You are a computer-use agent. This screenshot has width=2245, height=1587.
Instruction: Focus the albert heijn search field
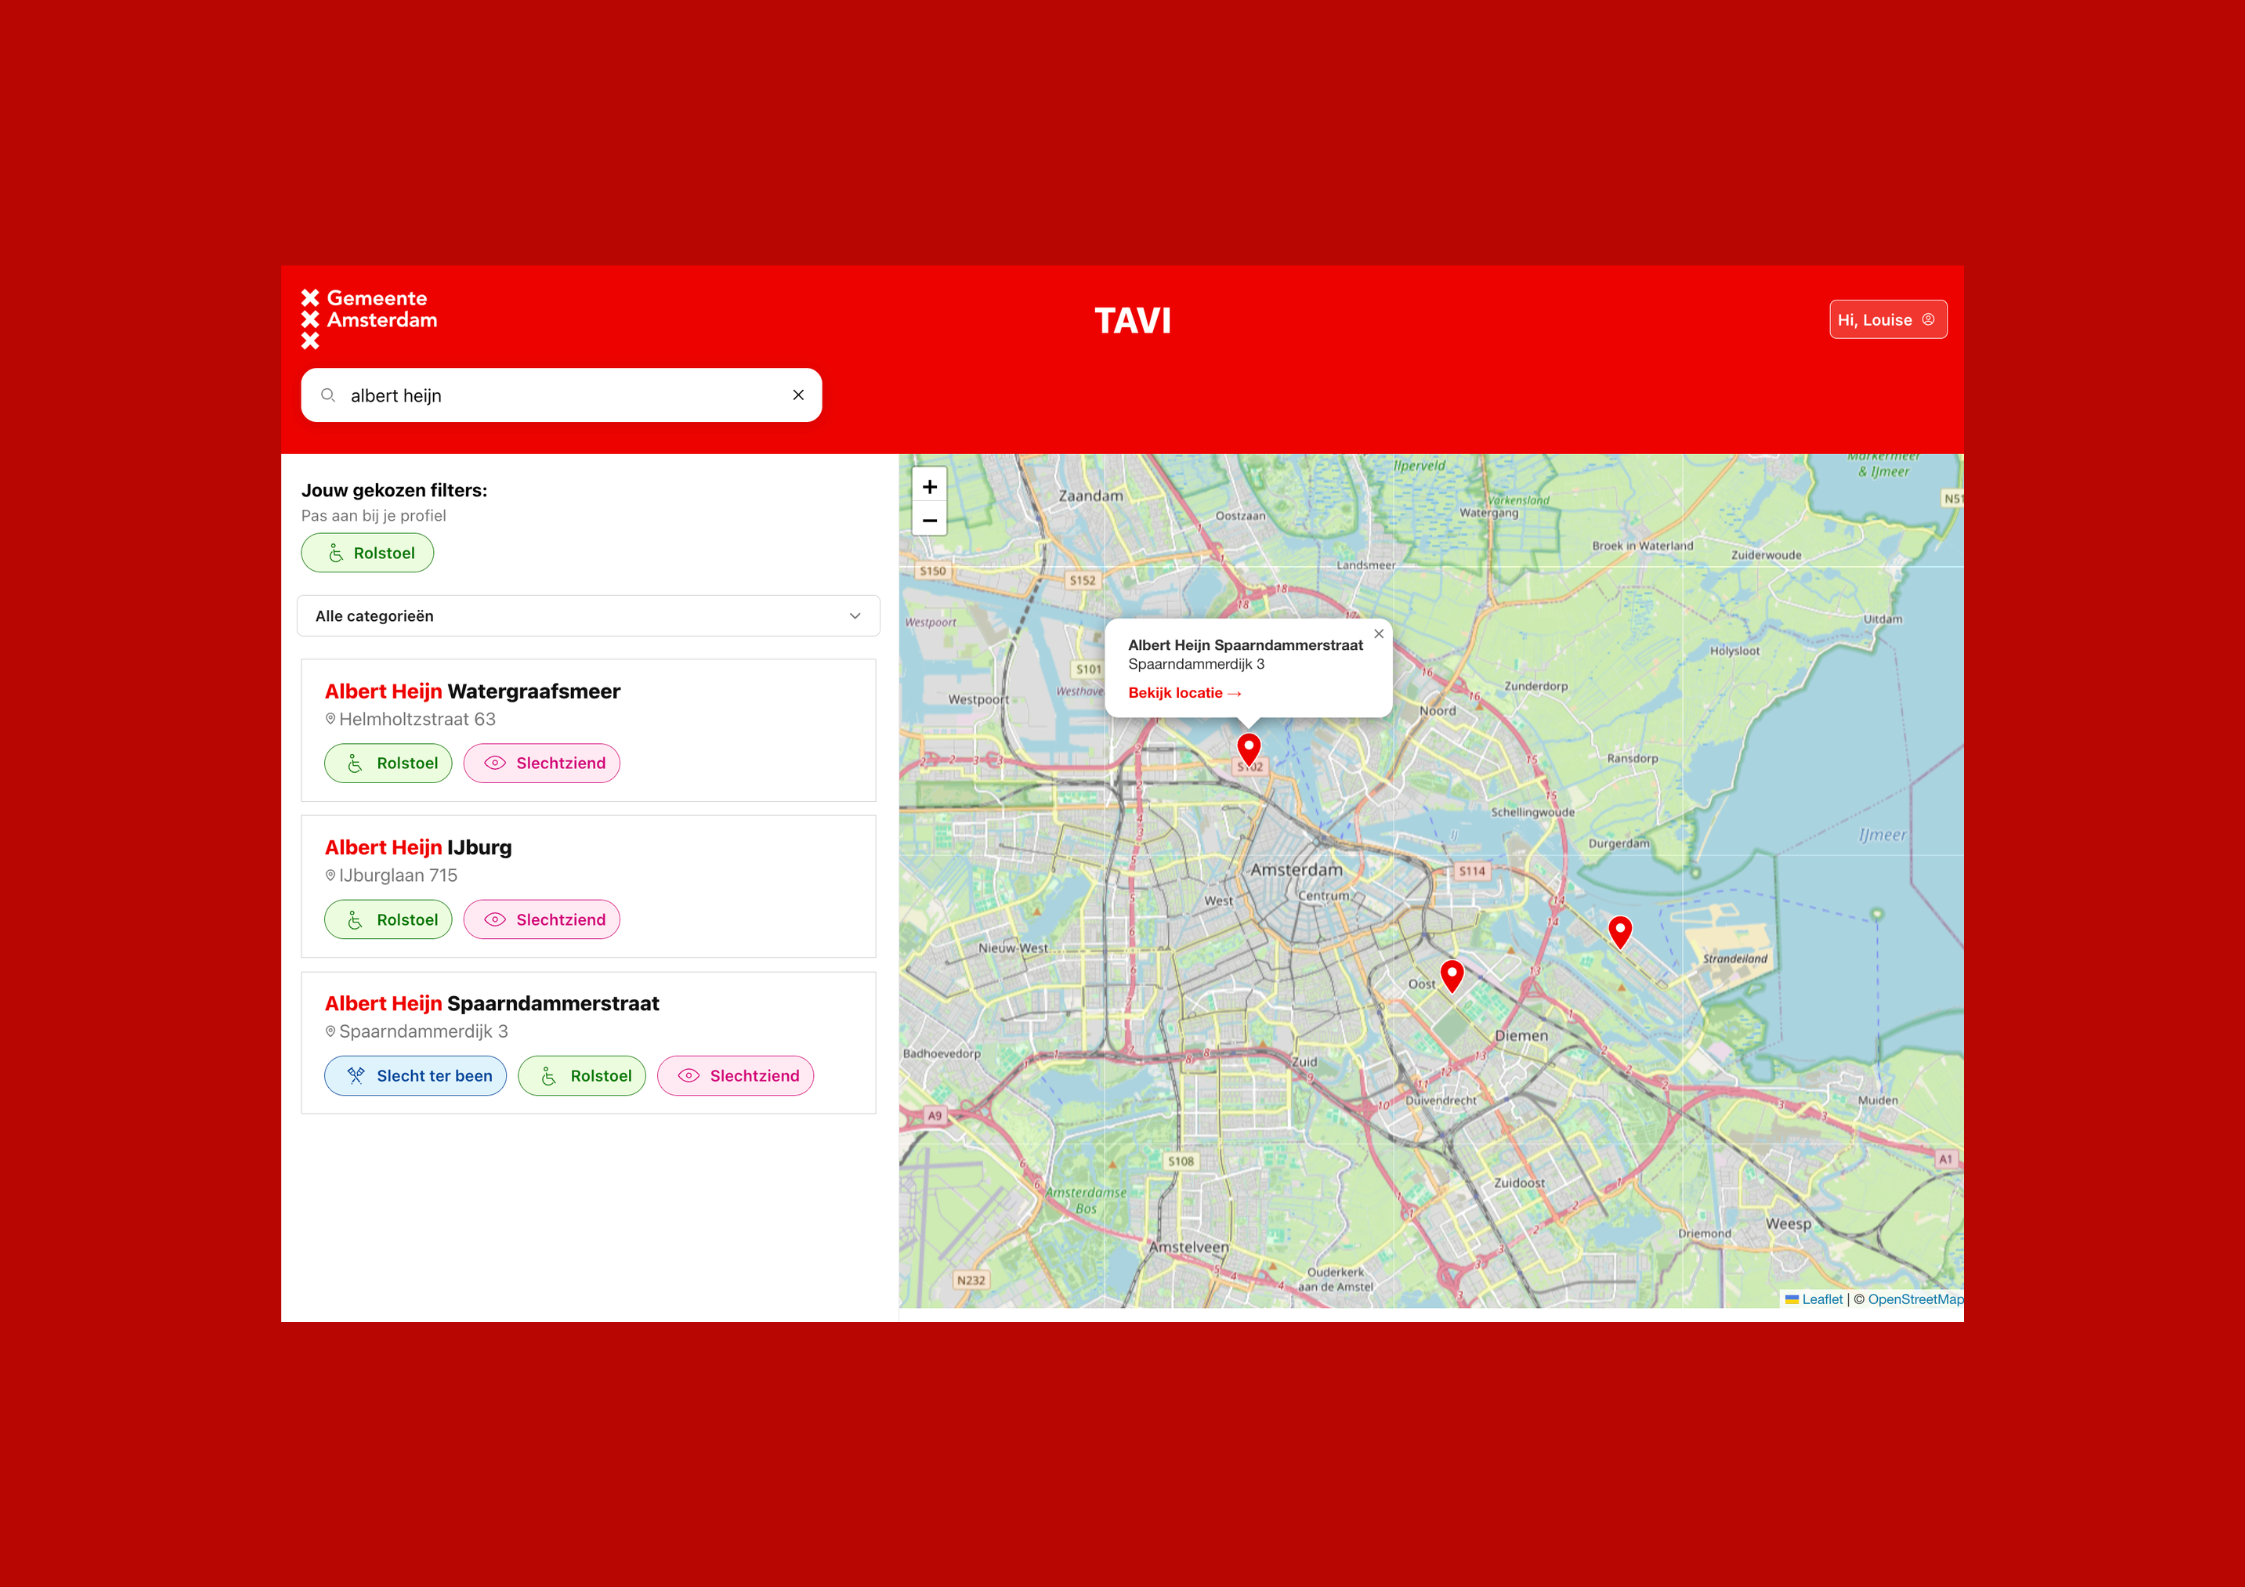coord(561,395)
